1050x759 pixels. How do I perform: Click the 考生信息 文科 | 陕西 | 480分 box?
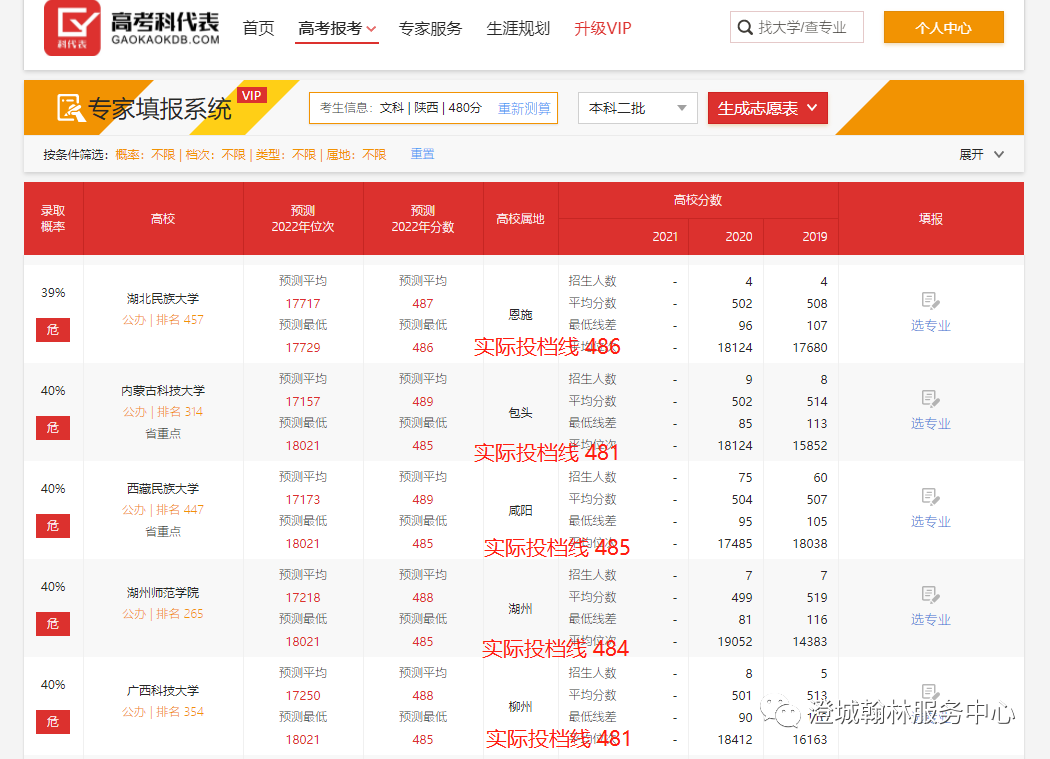coord(433,108)
